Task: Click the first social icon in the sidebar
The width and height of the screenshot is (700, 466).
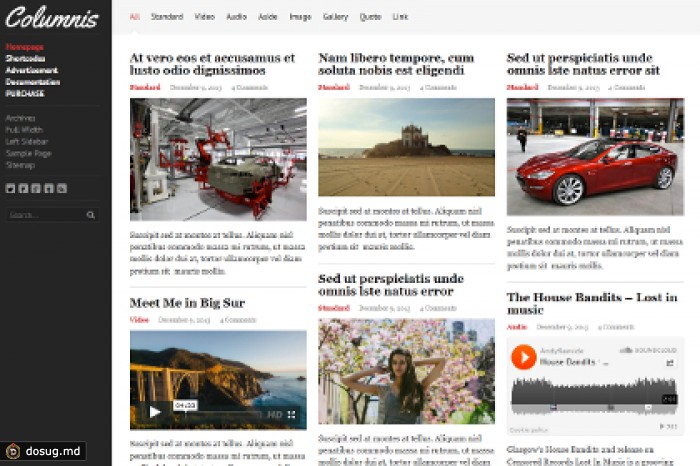Action: click(11, 188)
